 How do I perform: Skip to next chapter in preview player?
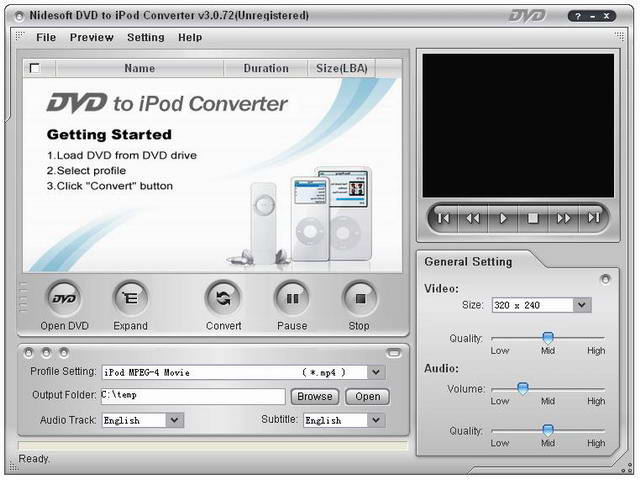click(593, 219)
